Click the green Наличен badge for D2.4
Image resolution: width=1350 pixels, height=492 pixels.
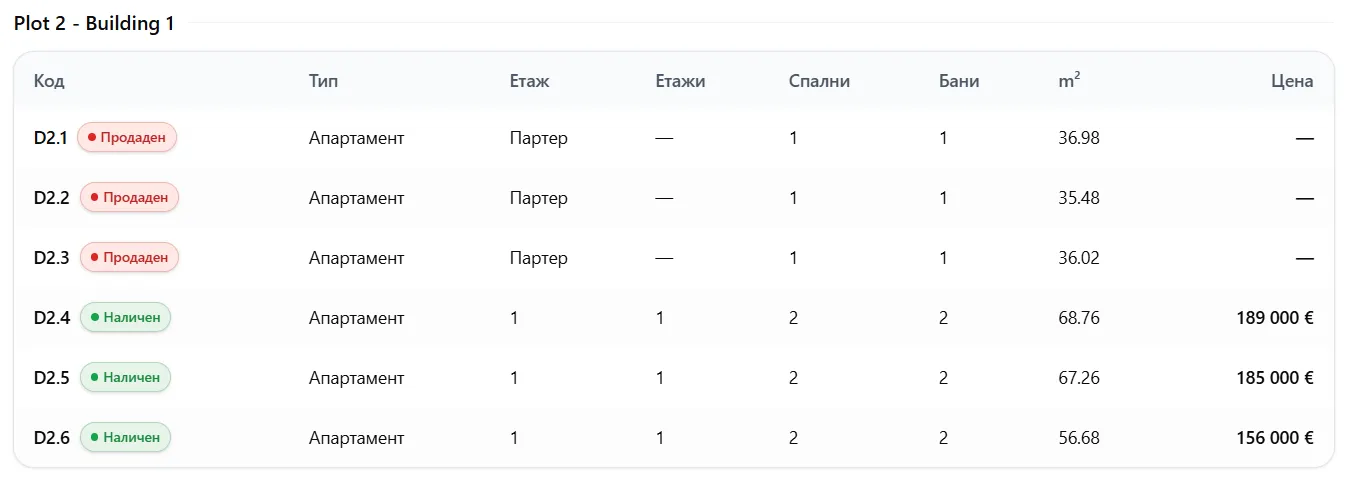[x=125, y=318]
